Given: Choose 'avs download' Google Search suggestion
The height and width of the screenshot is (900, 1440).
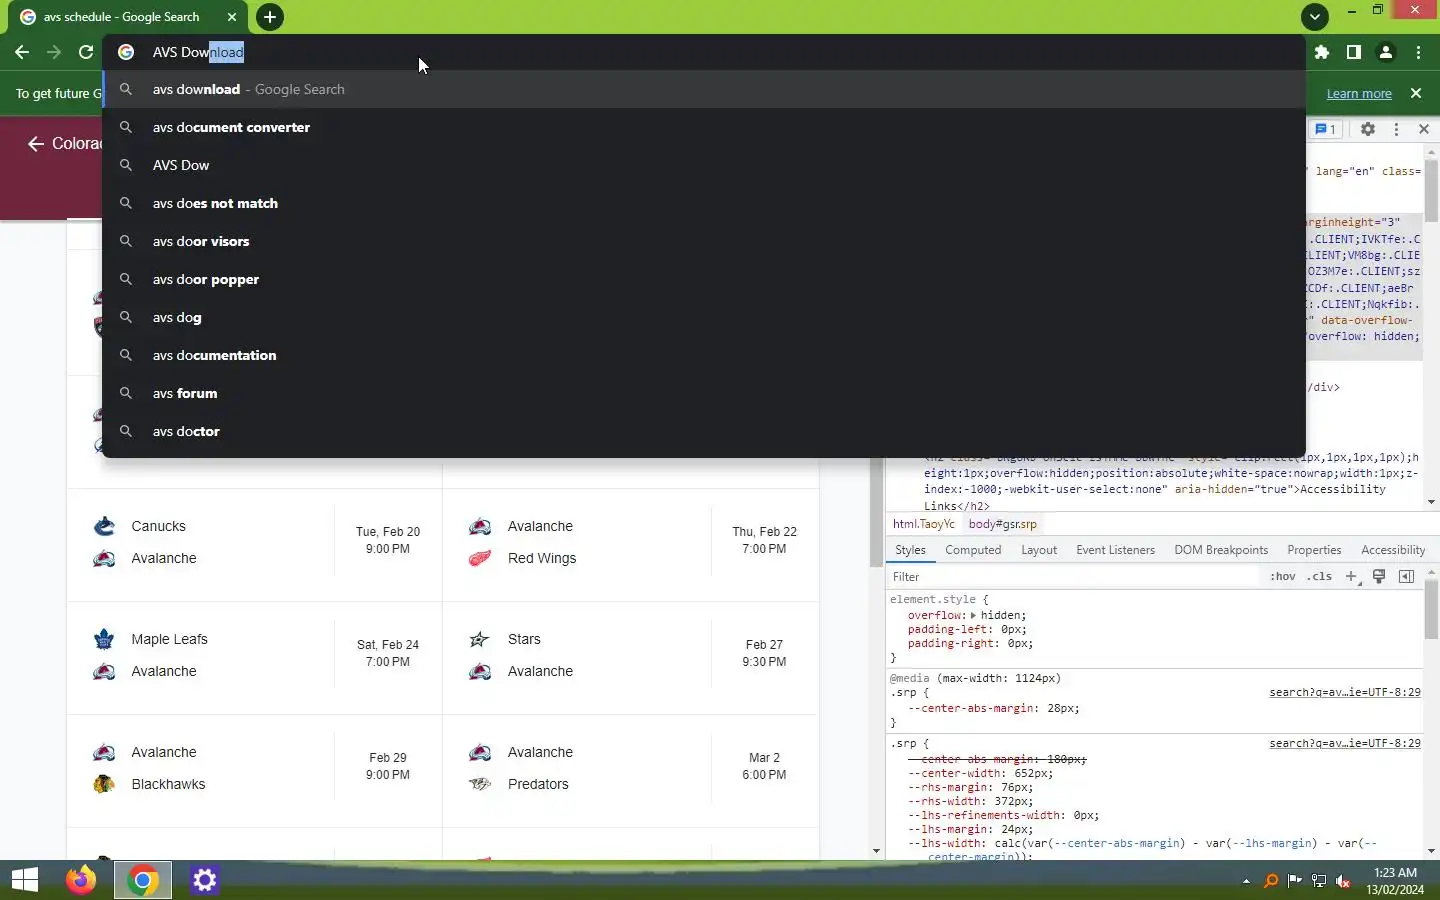Looking at the screenshot, I should pos(704,89).
